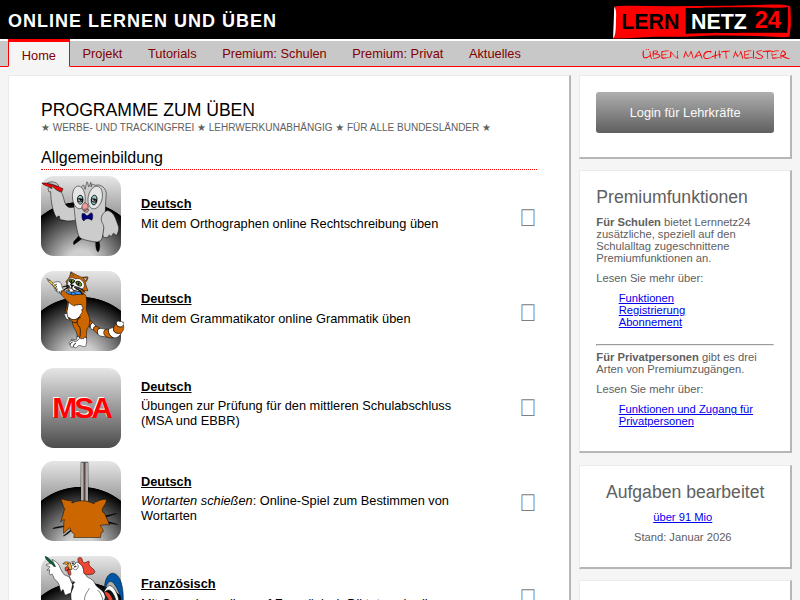Tick the checkbox beside Französisch
The height and width of the screenshot is (600, 800).
coord(528,595)
